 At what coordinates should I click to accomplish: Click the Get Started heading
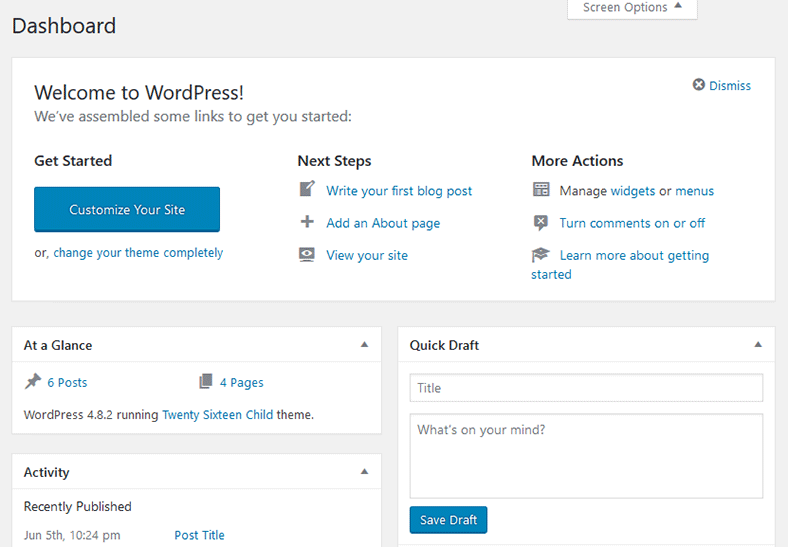coord(73,161)
